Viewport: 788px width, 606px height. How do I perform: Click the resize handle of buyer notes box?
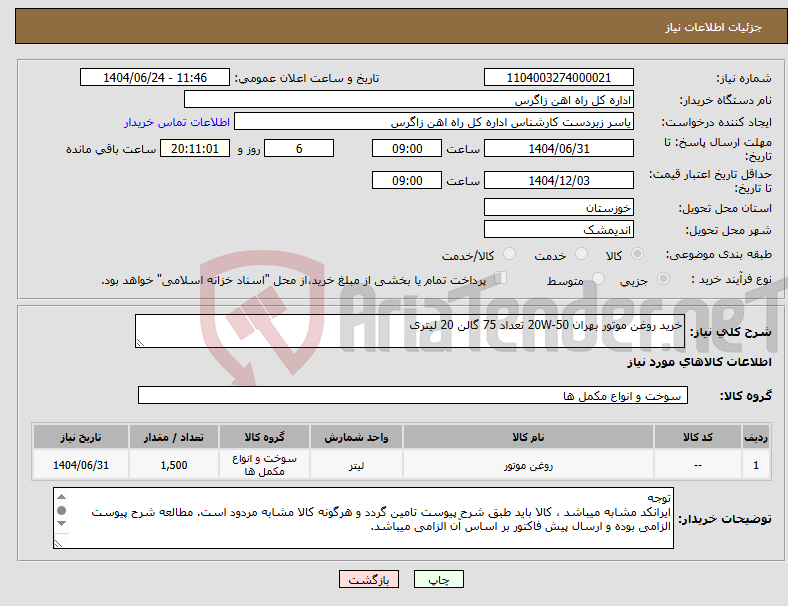[x=58, y=543]
